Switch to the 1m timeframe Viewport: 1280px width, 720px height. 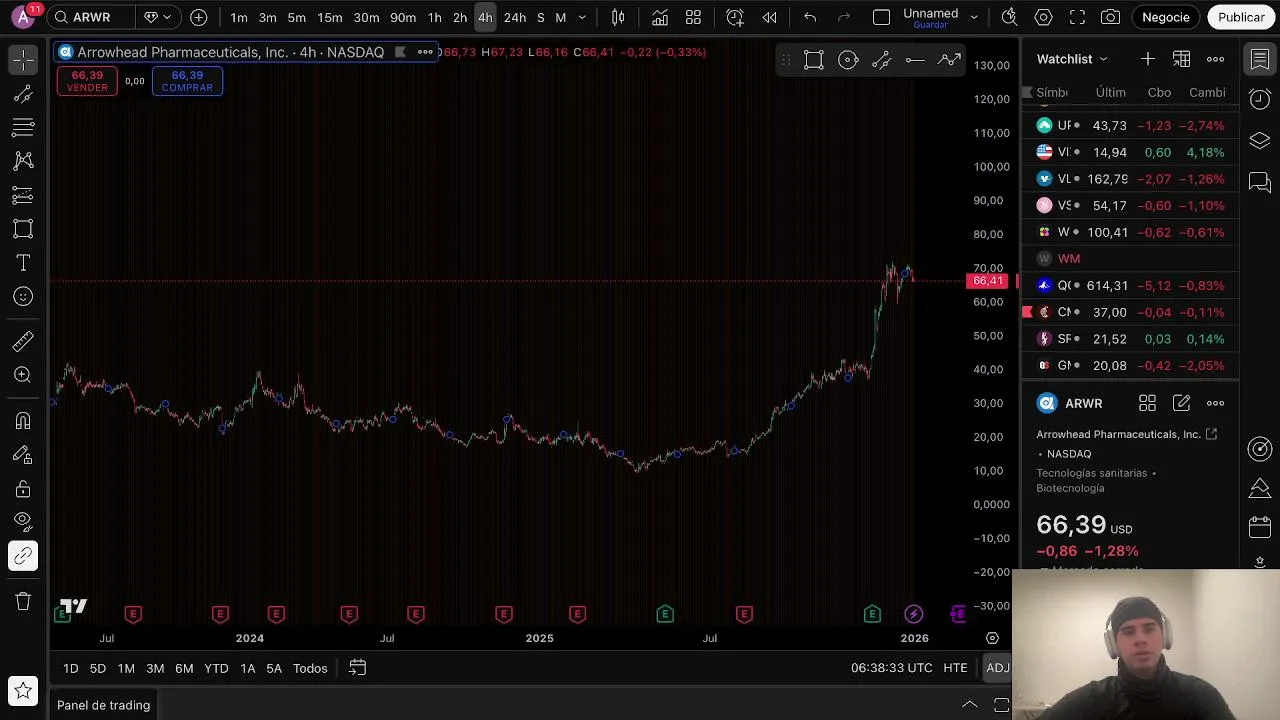239,17
